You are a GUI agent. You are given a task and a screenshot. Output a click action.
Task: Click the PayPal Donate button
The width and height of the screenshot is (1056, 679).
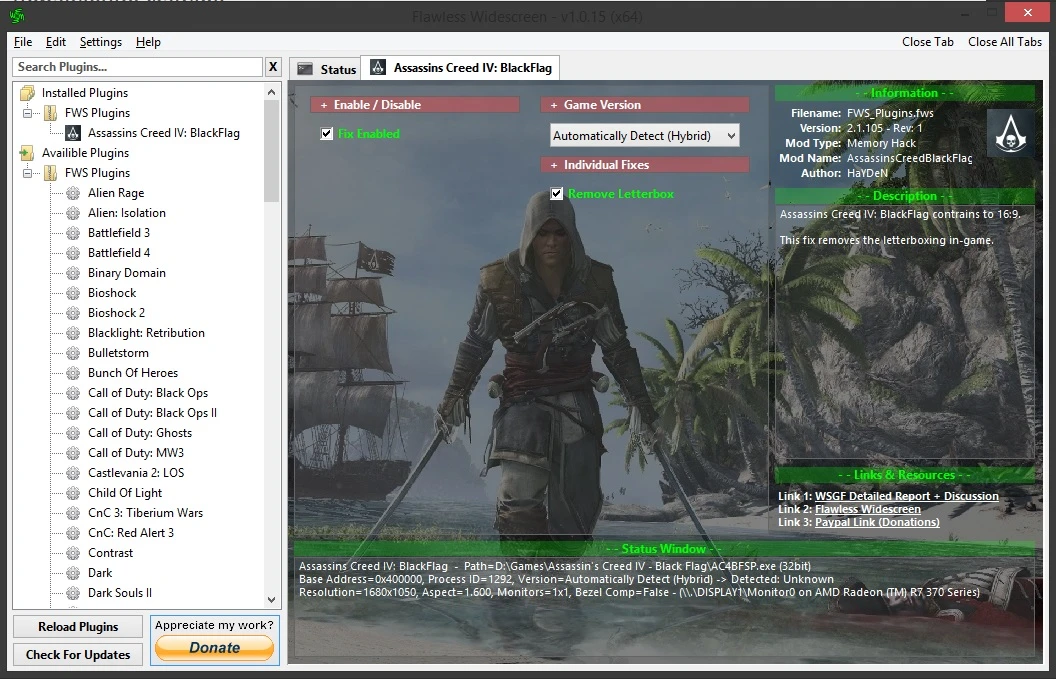pyautogui.click(x=213, y=648)
